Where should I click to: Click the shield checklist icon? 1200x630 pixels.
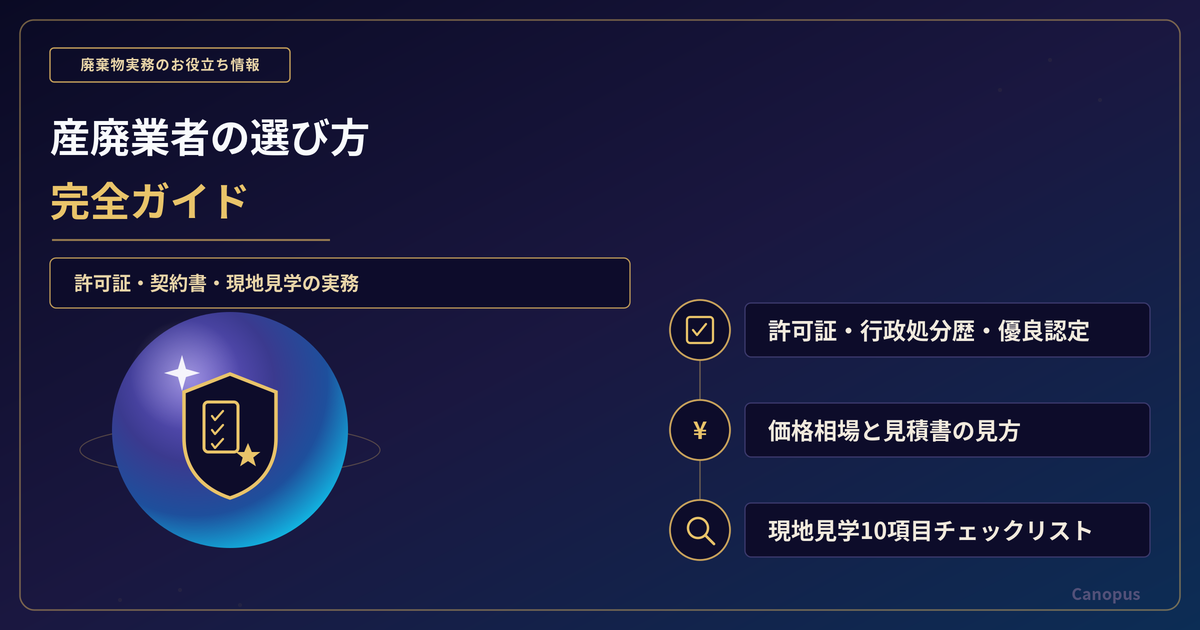[x=230, y=436]
